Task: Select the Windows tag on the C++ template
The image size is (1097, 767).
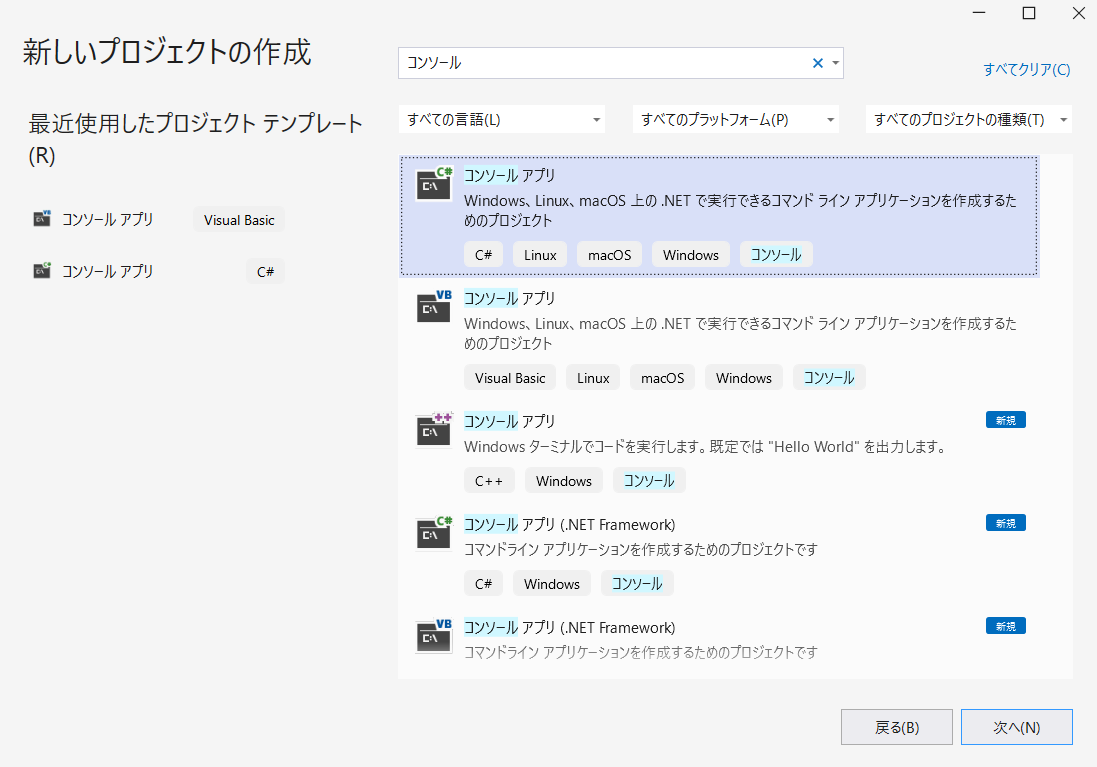Action: tap(563, 480)
